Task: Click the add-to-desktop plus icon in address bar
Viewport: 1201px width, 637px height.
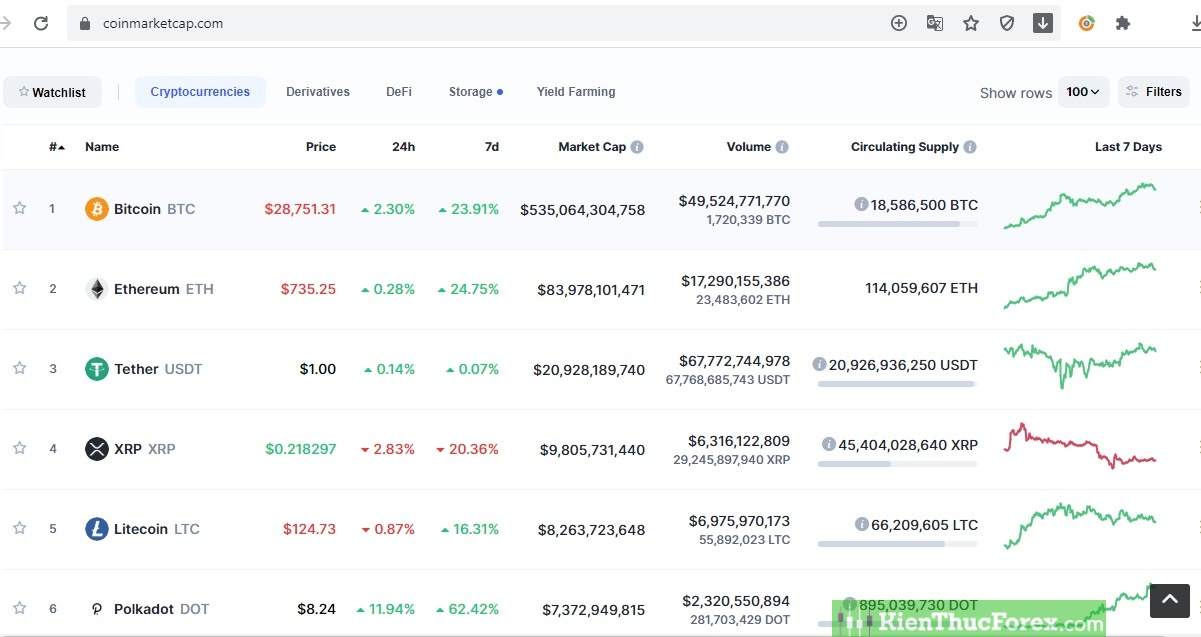Action: pos(899,23)
